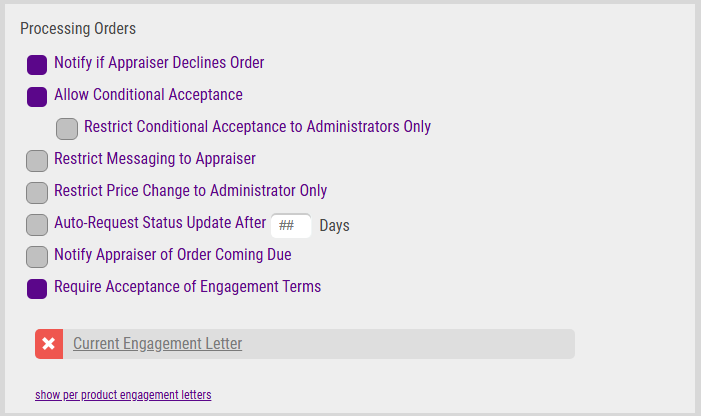Click the Require Acceptance of Engagement Terms label
701x416 pixels.
187,286
